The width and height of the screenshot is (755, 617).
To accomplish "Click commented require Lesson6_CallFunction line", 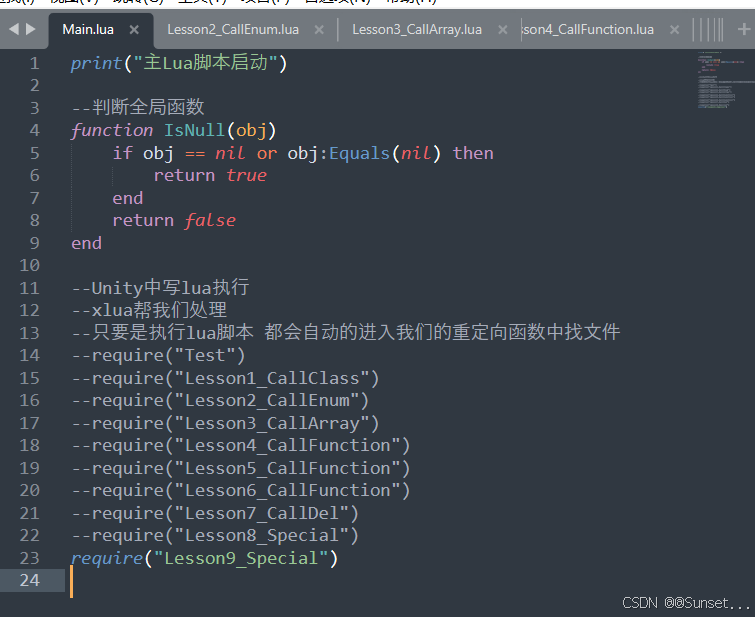I will coord(241,490).
